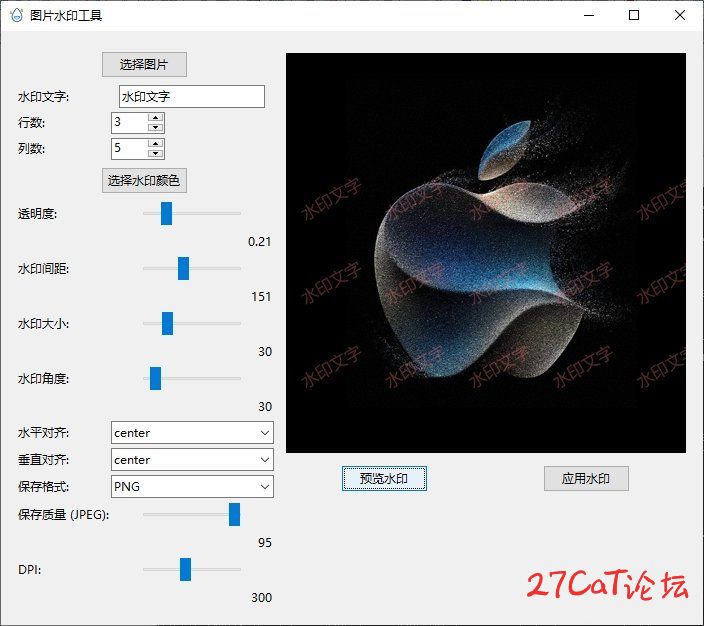The width and height of the screenshot is (704, 626).
Task: Click the 预览水印 button
Action: (x=384, y=479)
